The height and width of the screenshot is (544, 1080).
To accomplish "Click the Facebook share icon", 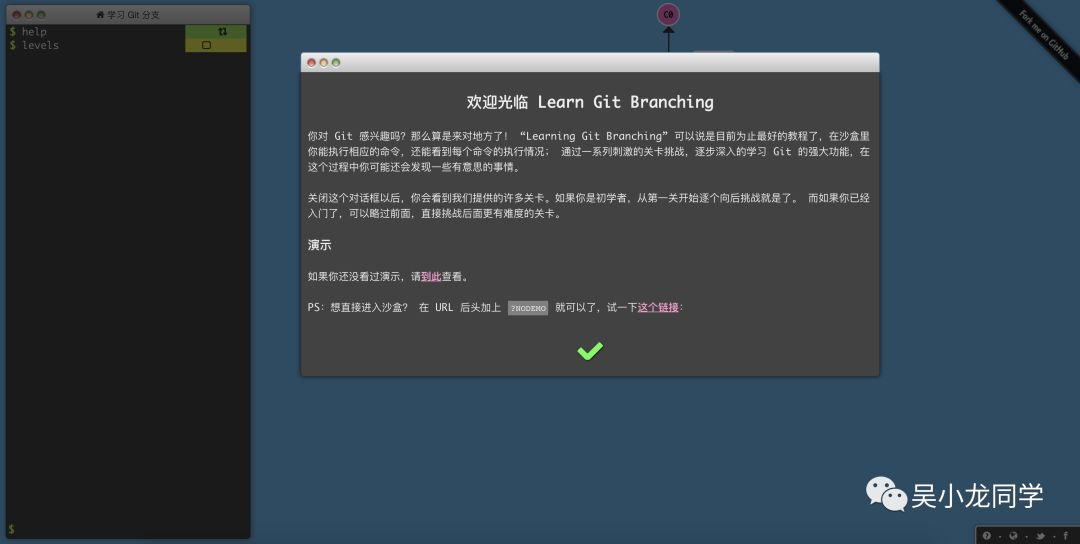I will [1066, 536].
